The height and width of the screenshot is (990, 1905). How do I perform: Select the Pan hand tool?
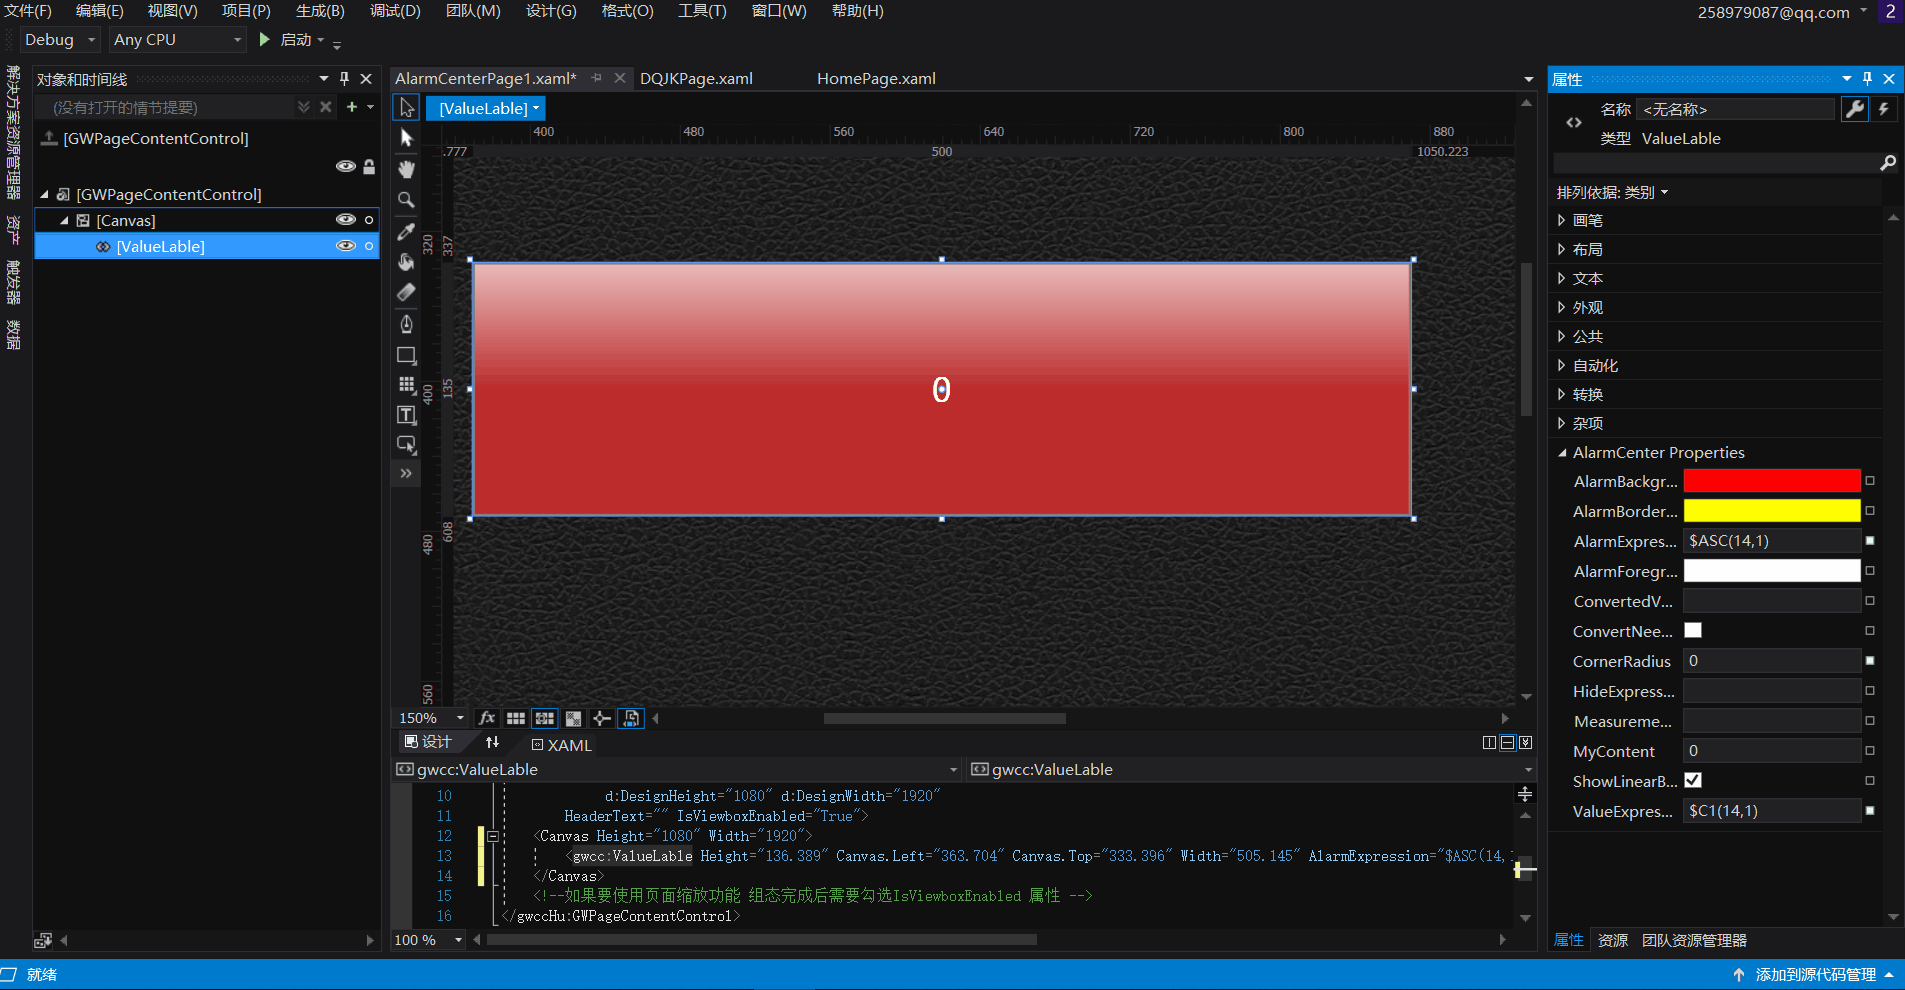click(x=406, y=169)
